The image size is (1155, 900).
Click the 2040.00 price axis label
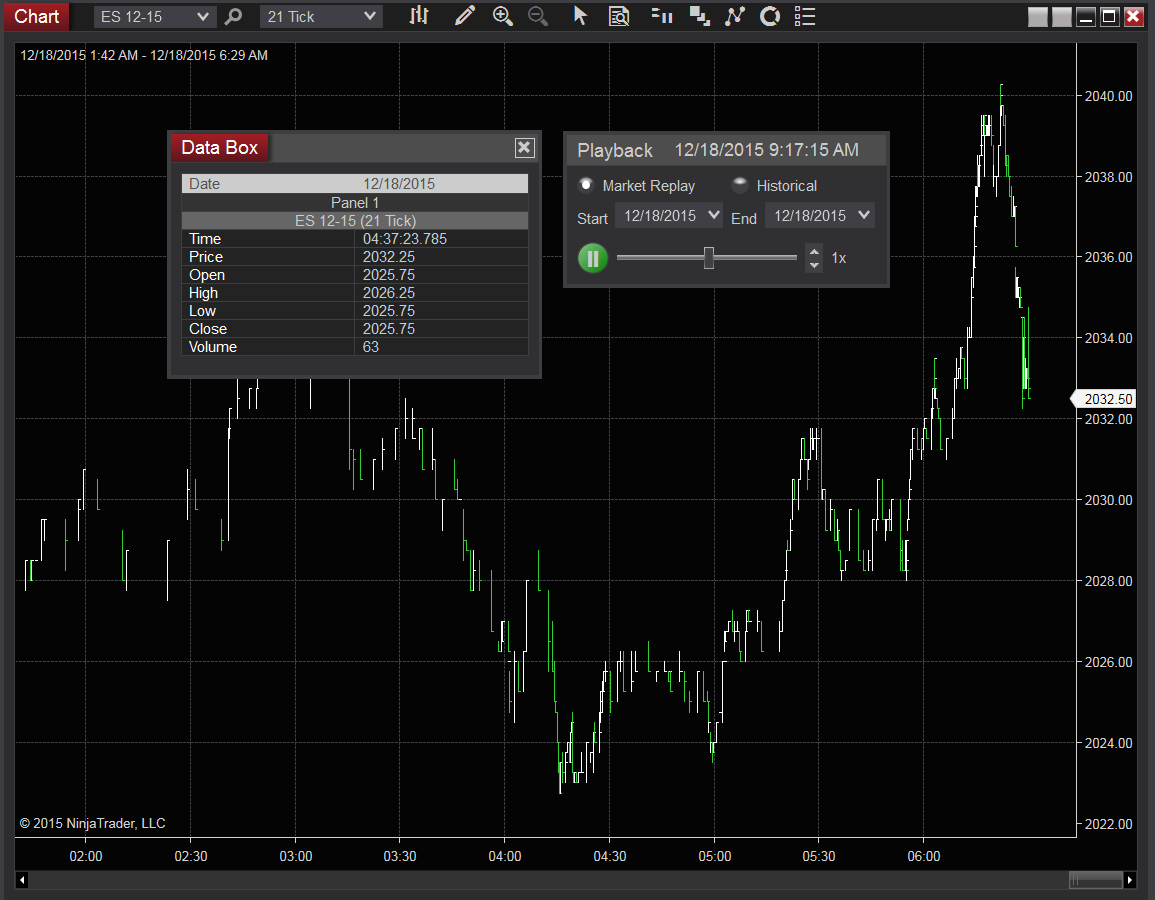click(1108, 96)
